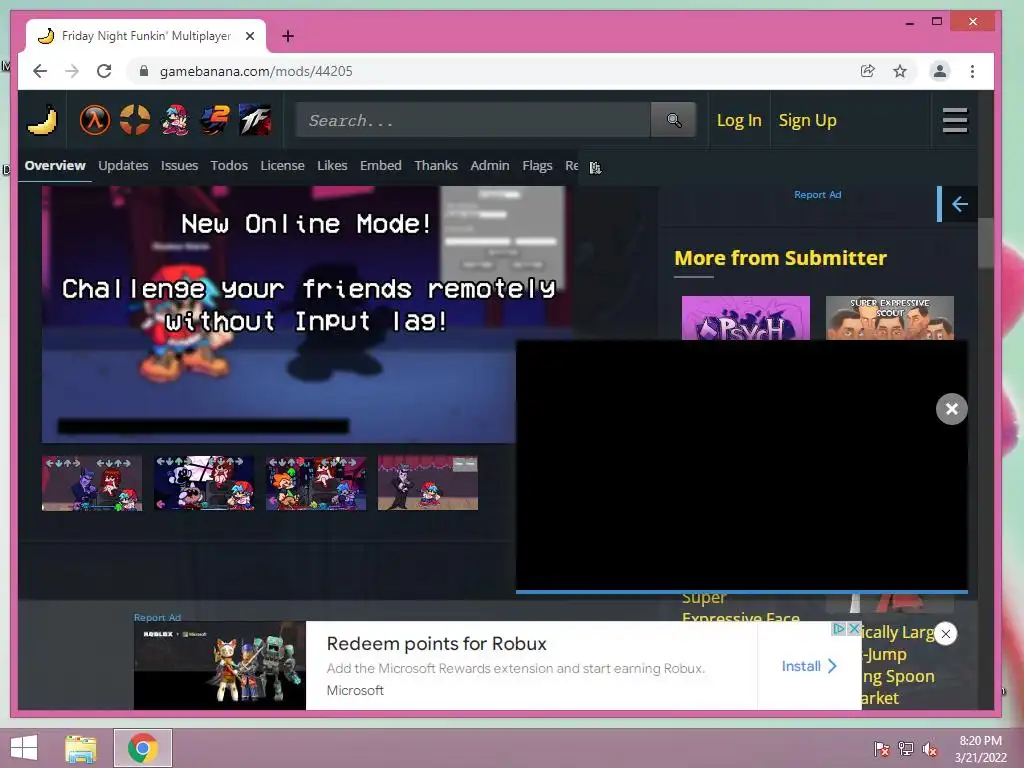Image resolution: width=1024 pixels, height=768 pixels.
Task: Dismiss the bottom banner ad overlay
Action: click(945, 633)
